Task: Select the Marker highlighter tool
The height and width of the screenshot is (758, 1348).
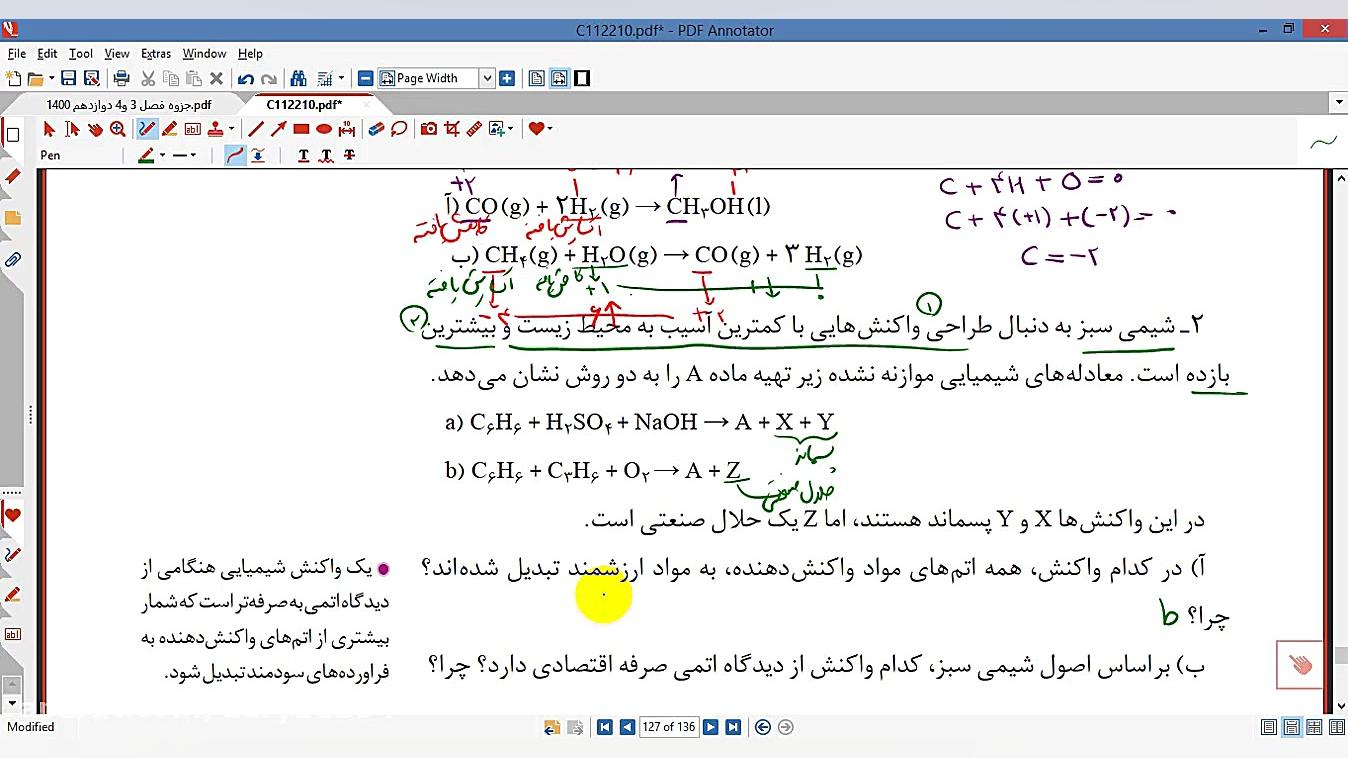Action: [x=169, y=129]
